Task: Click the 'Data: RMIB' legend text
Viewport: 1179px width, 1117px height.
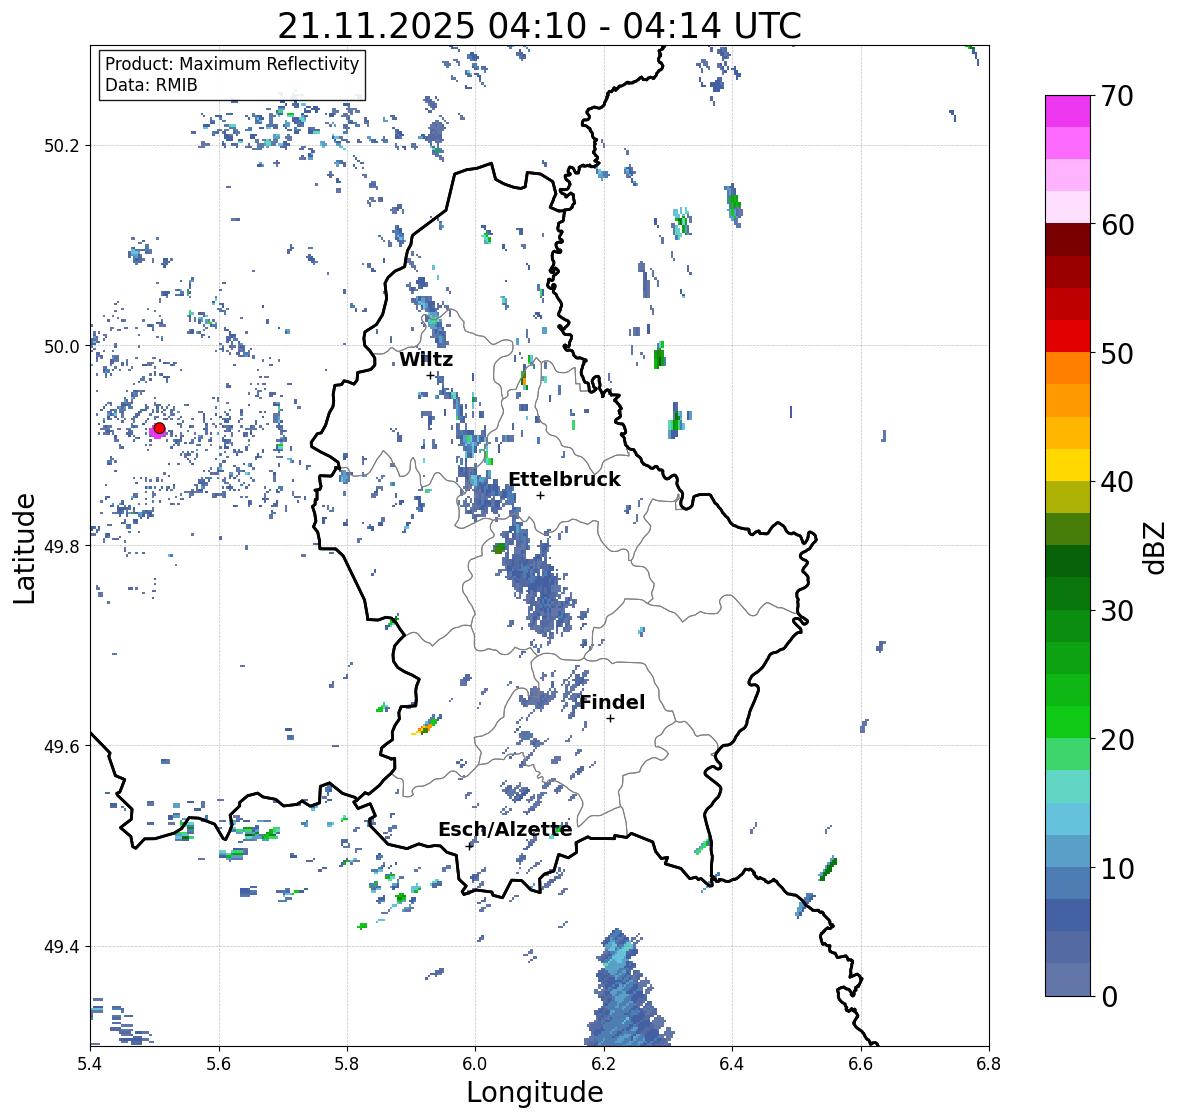Action: (x=151, y=85)
